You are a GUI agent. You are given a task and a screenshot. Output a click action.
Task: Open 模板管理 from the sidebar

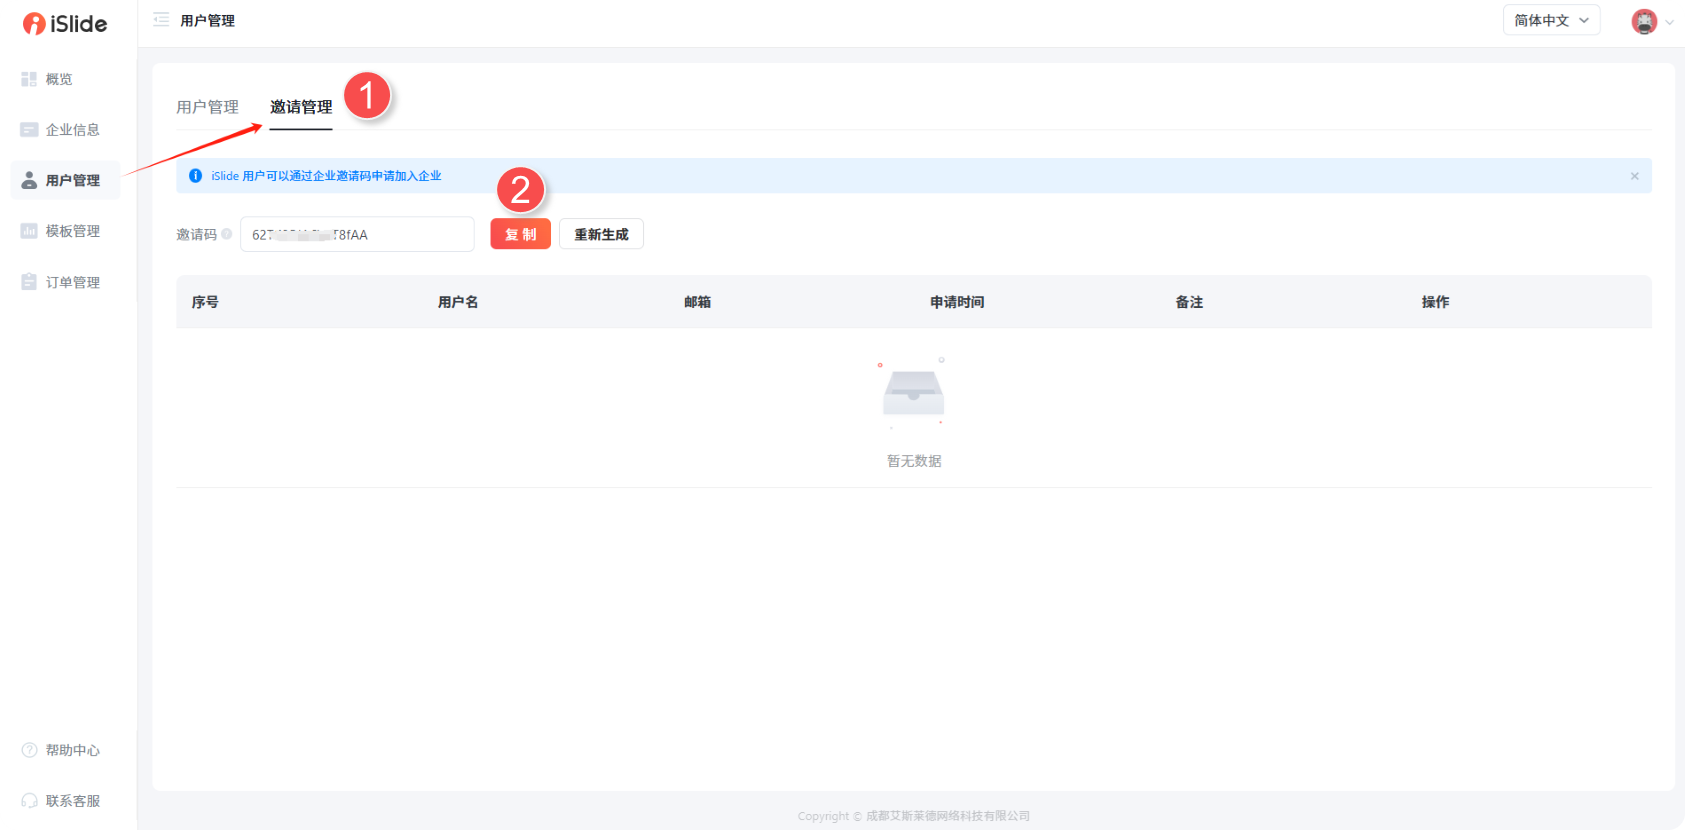pyautogui.click(x=71, y=231)
